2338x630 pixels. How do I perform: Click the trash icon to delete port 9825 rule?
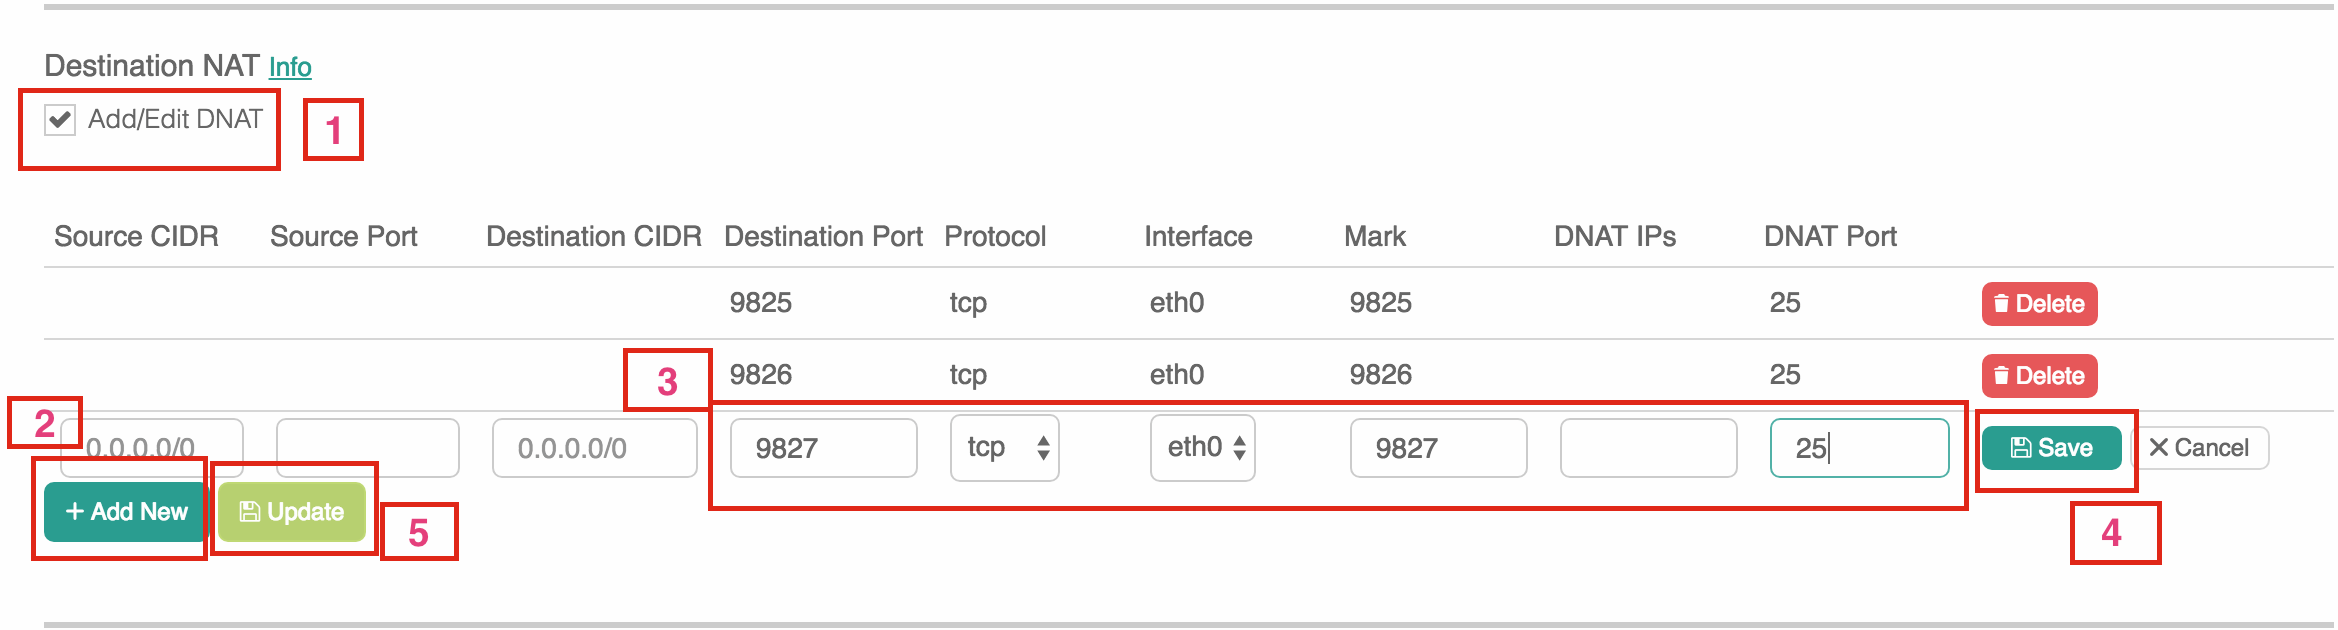pyautogui.click(x=2003, y=304)
